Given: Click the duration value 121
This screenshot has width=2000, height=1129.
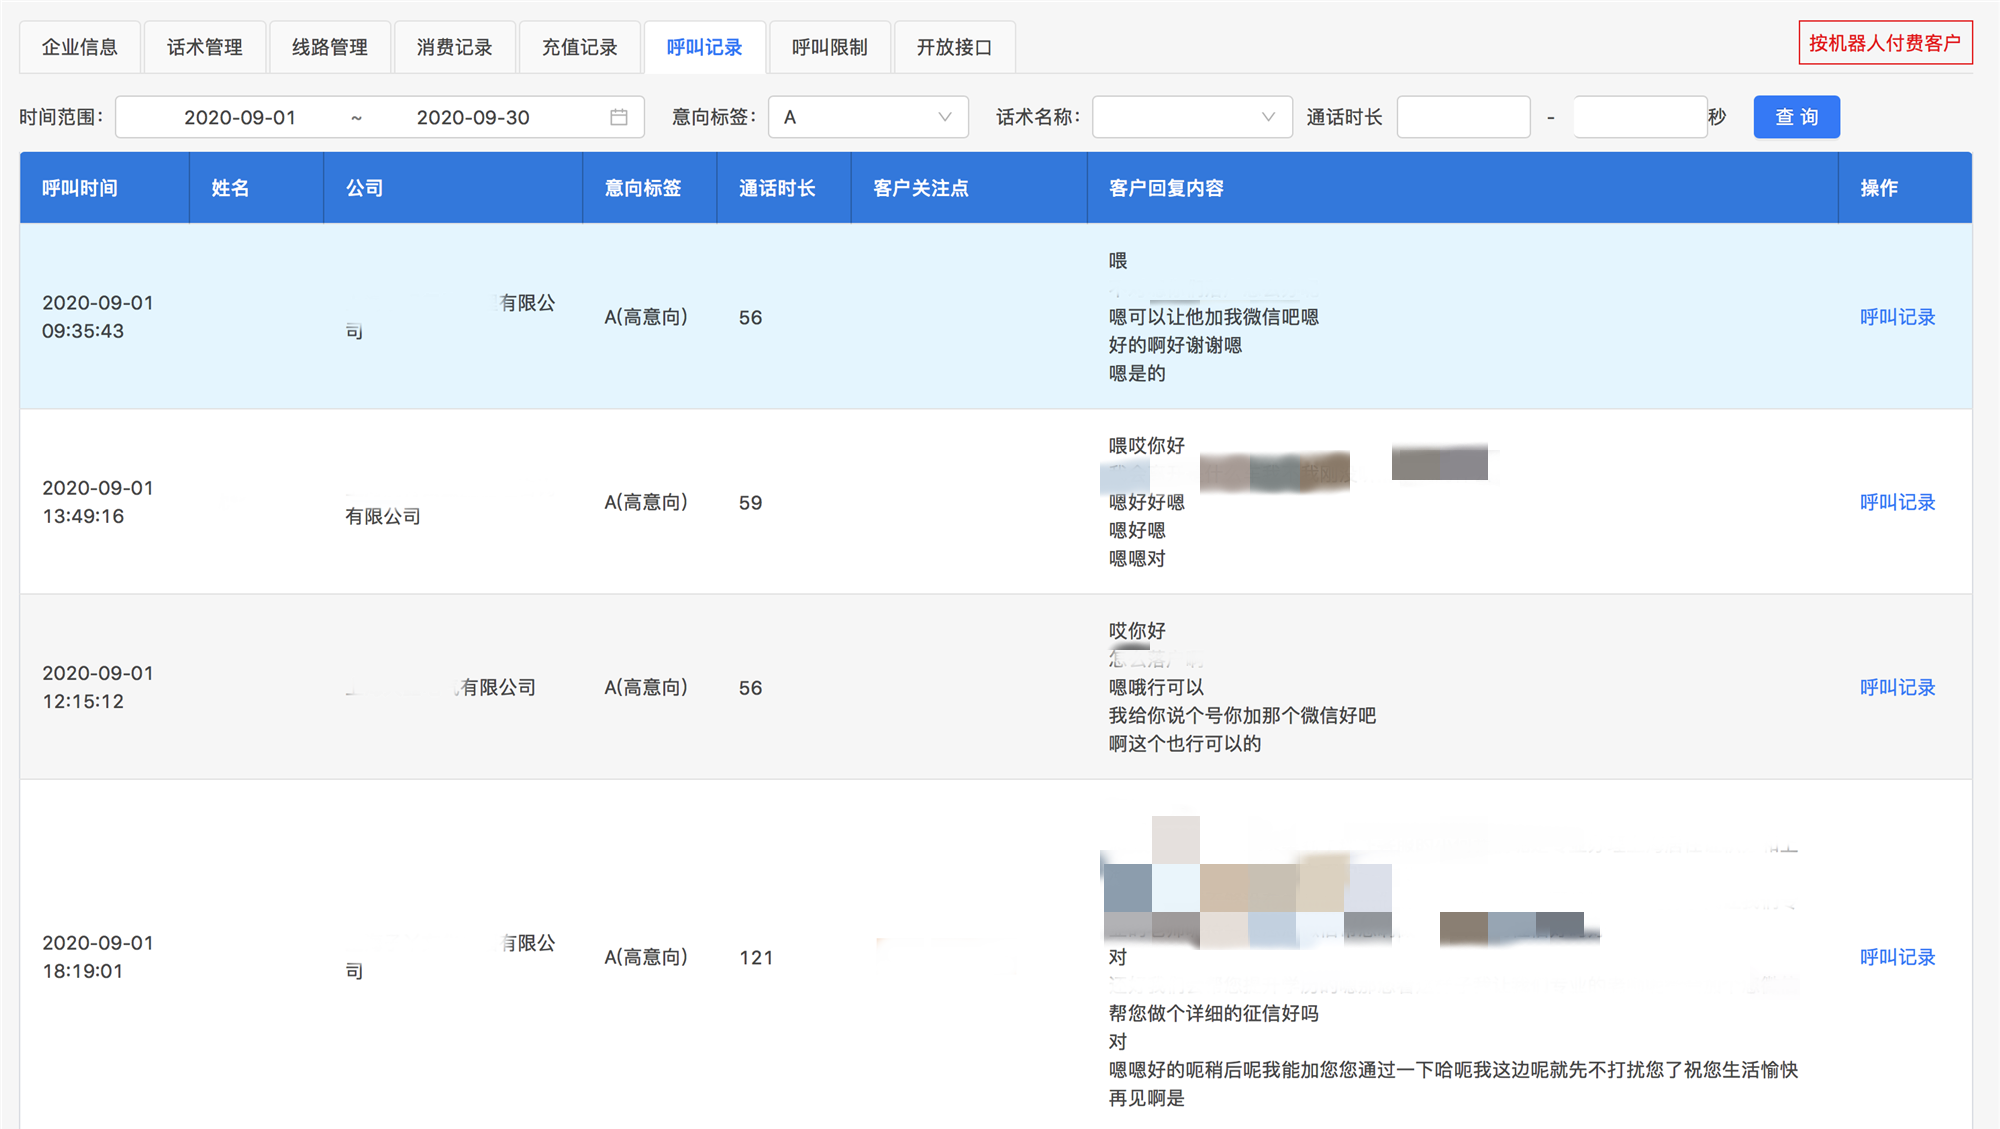Looking at the screenshot, I should pos(756,958).
